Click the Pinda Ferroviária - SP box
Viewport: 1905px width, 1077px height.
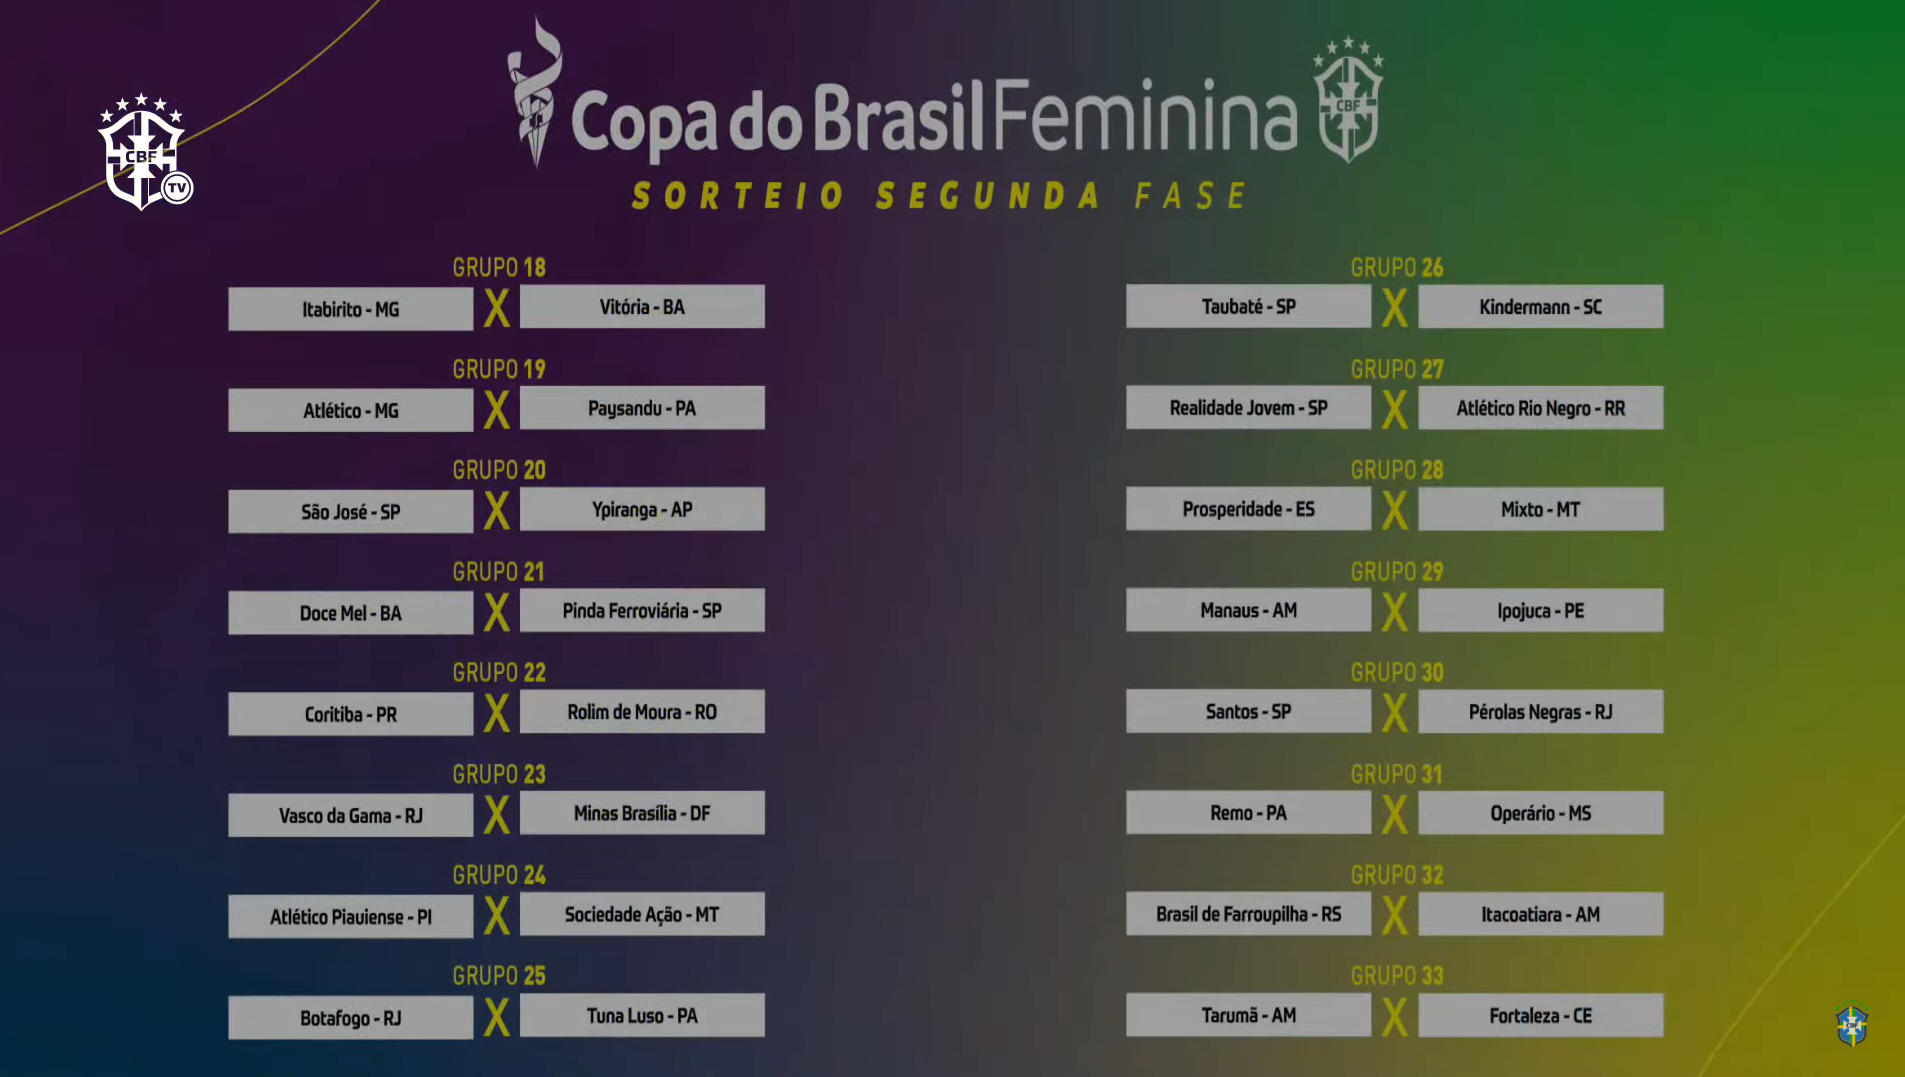642,610
